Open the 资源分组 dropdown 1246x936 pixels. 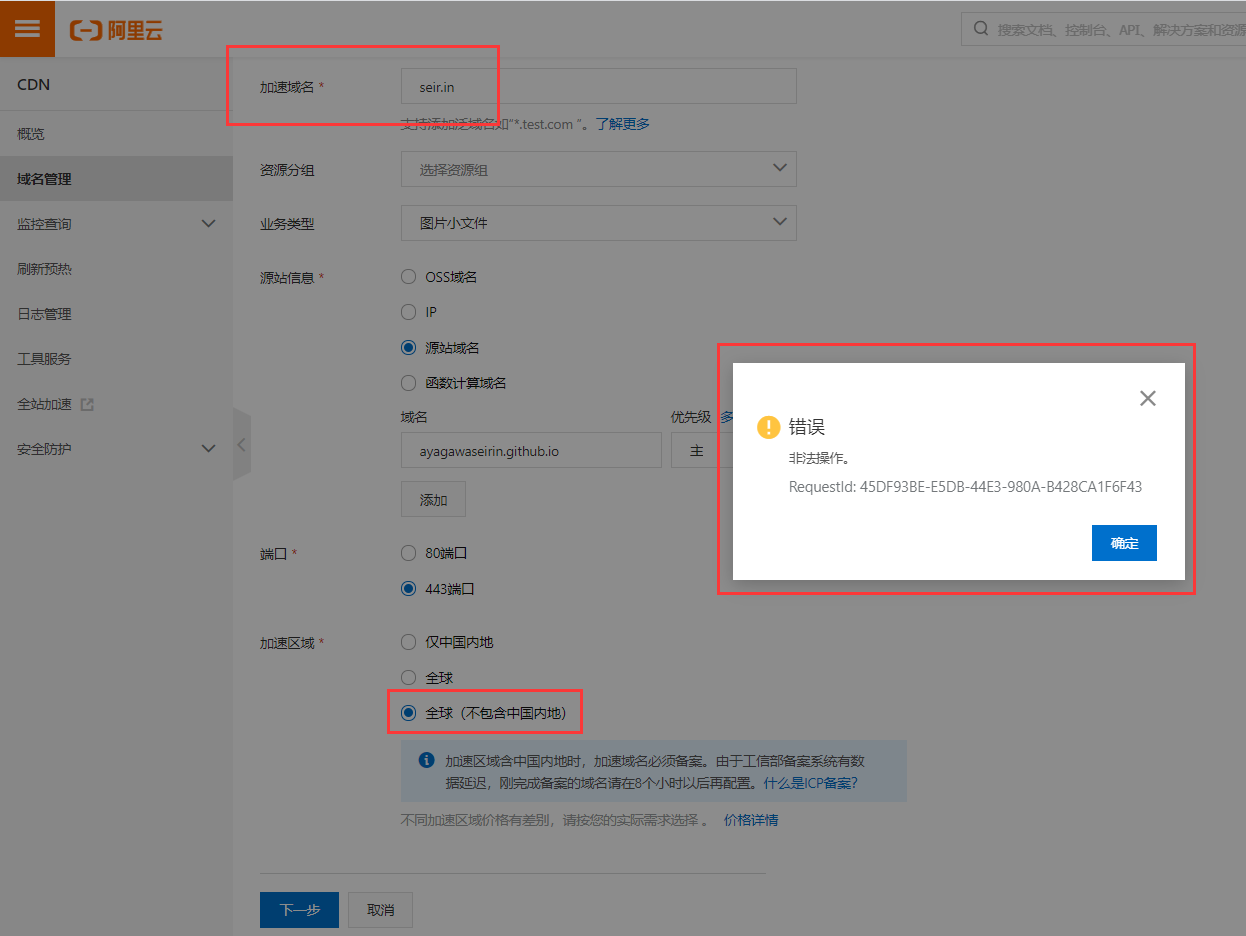(x=598, y=169)
